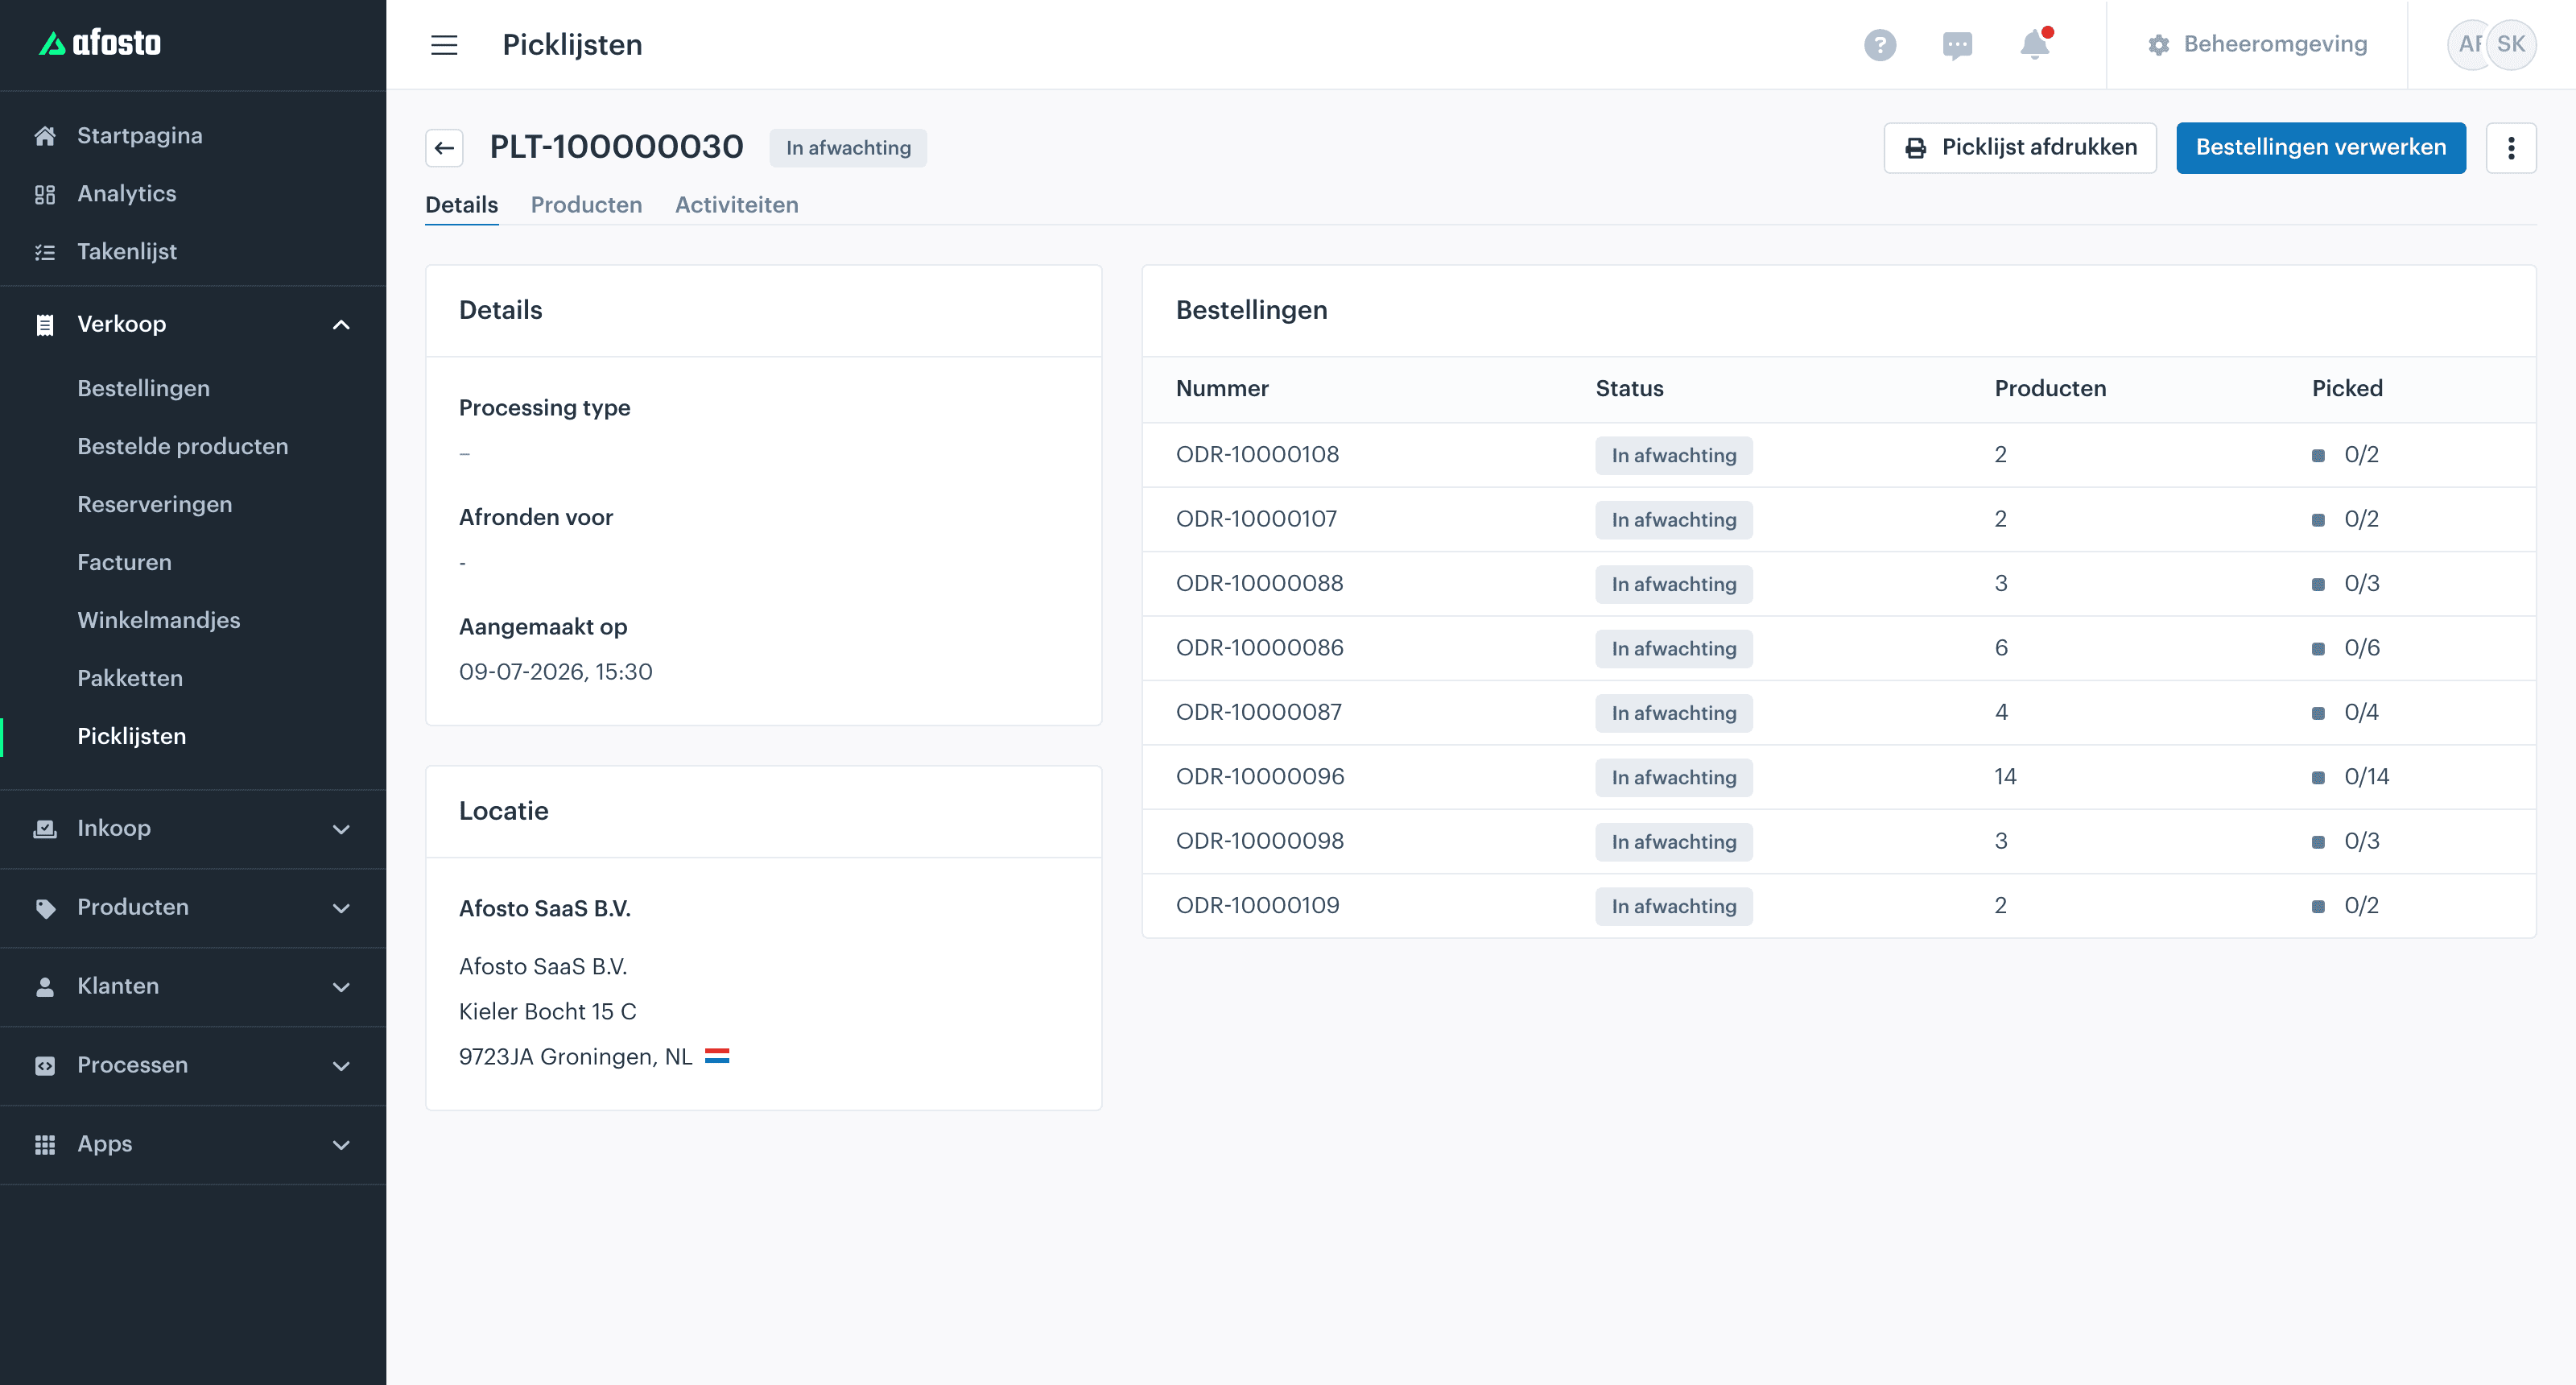Image resolution: width=2576 pixels, height=1385 pixels.
Task: Click the Nummer column header
Action: 1222,389
